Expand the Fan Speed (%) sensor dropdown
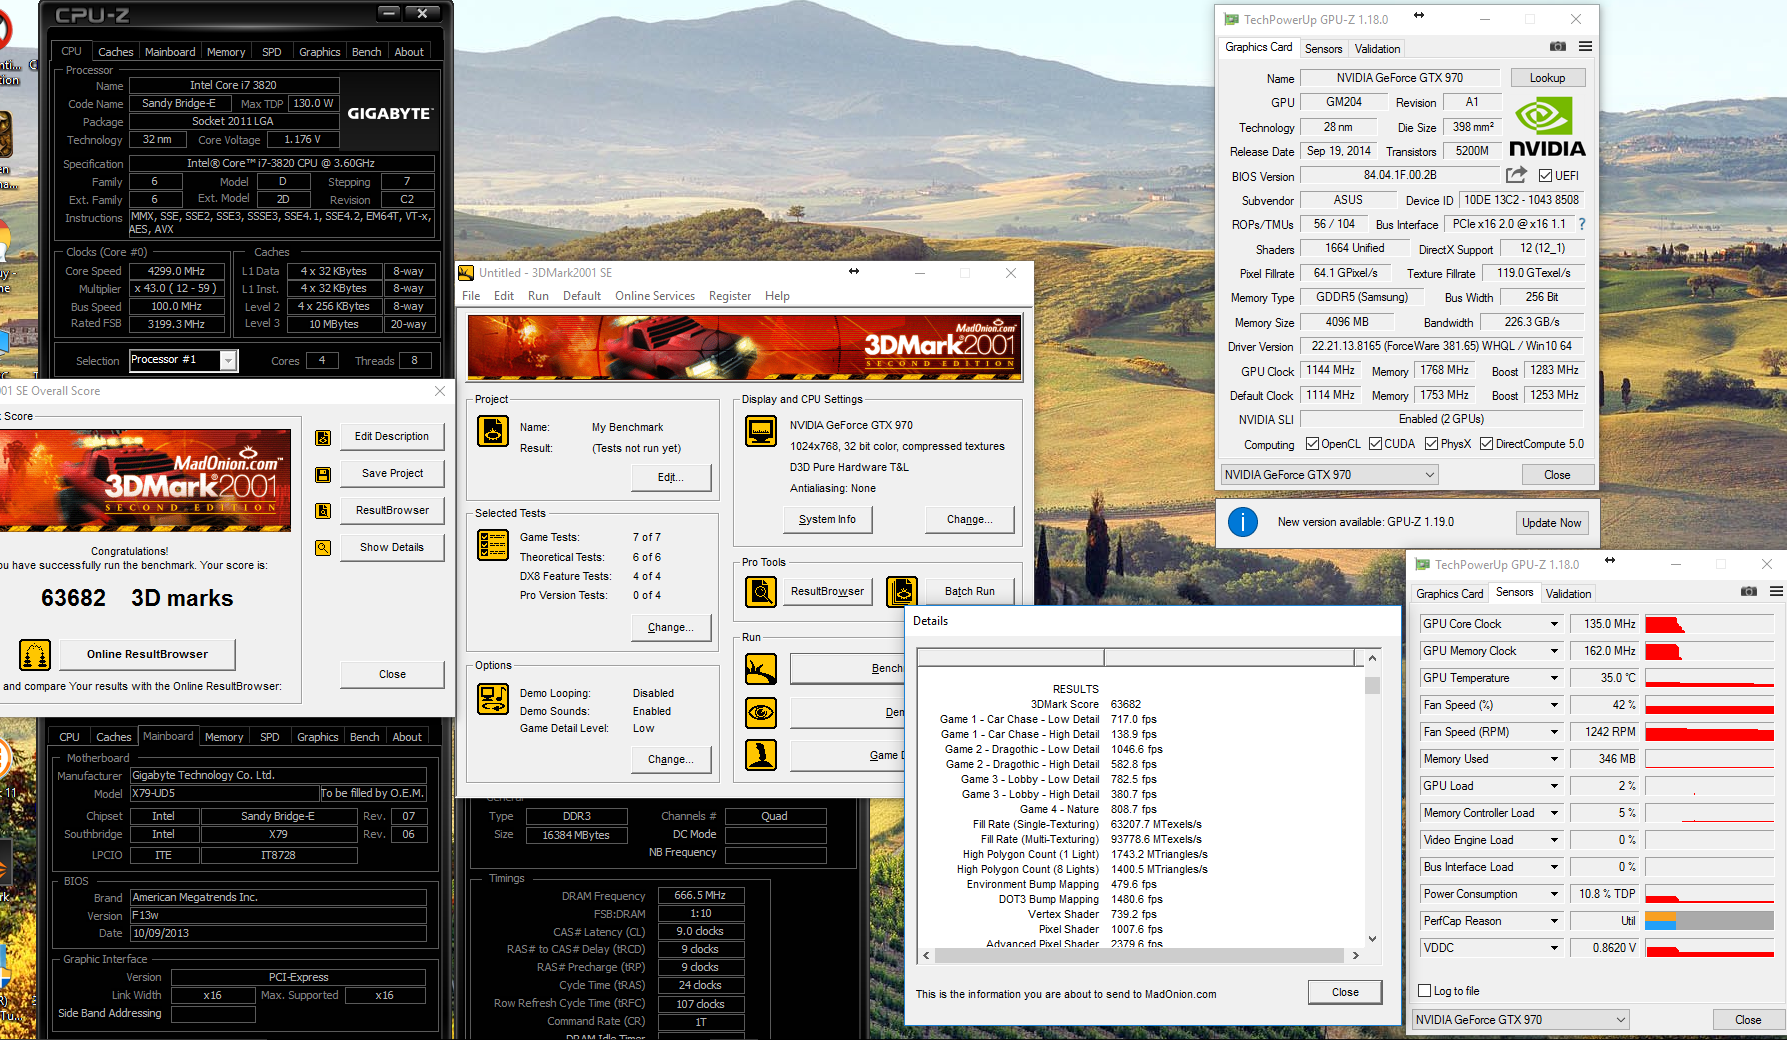The height and width of the screenshot is (1040, 1787). point(1554,705)
